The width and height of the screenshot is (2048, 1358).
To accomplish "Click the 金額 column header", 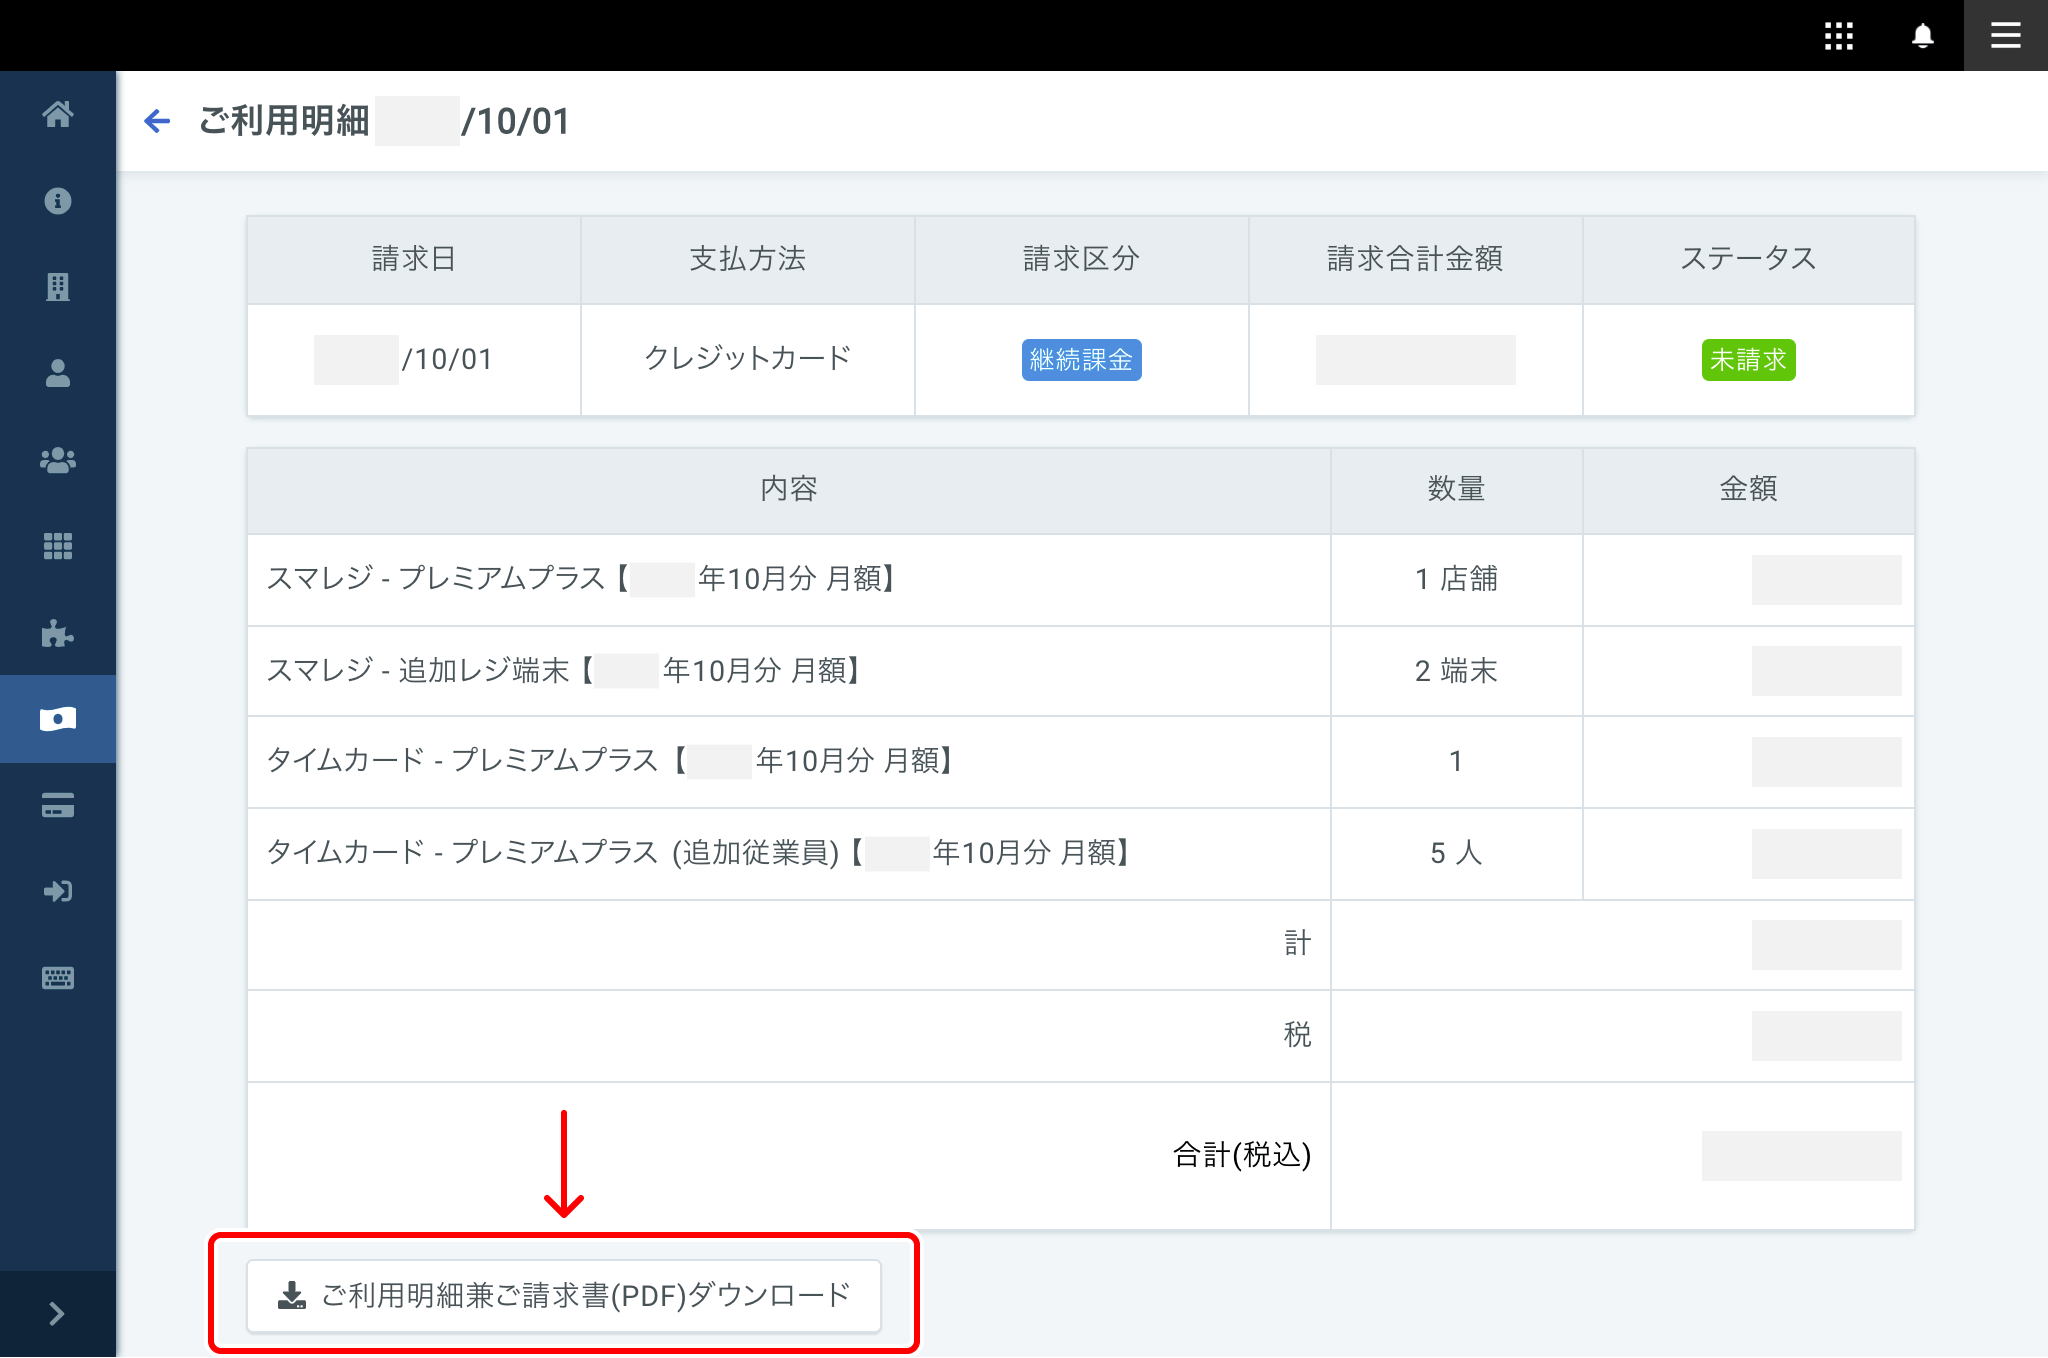I will pyautogui.click(x=1748, y=489).
